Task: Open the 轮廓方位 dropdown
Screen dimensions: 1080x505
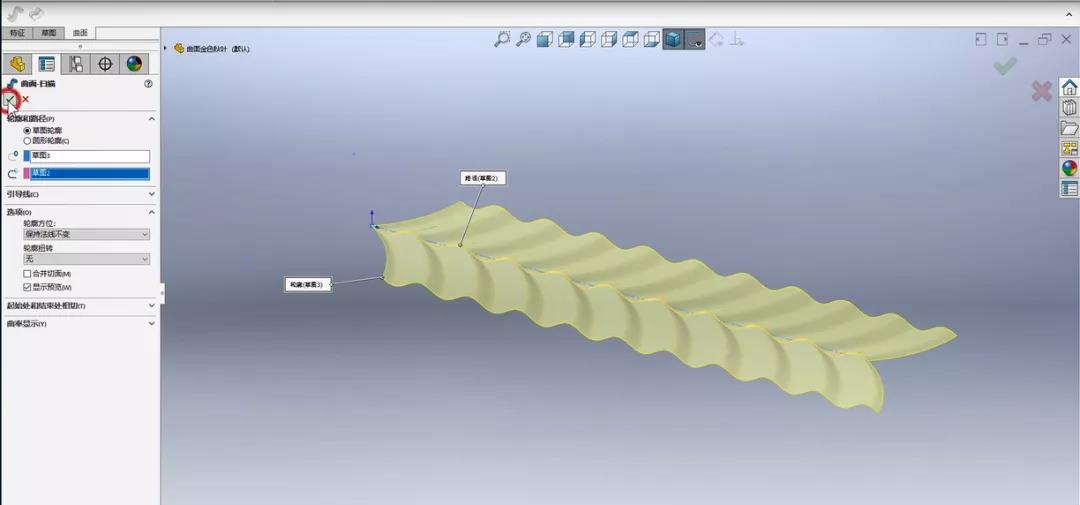Action: click(87, 234)
